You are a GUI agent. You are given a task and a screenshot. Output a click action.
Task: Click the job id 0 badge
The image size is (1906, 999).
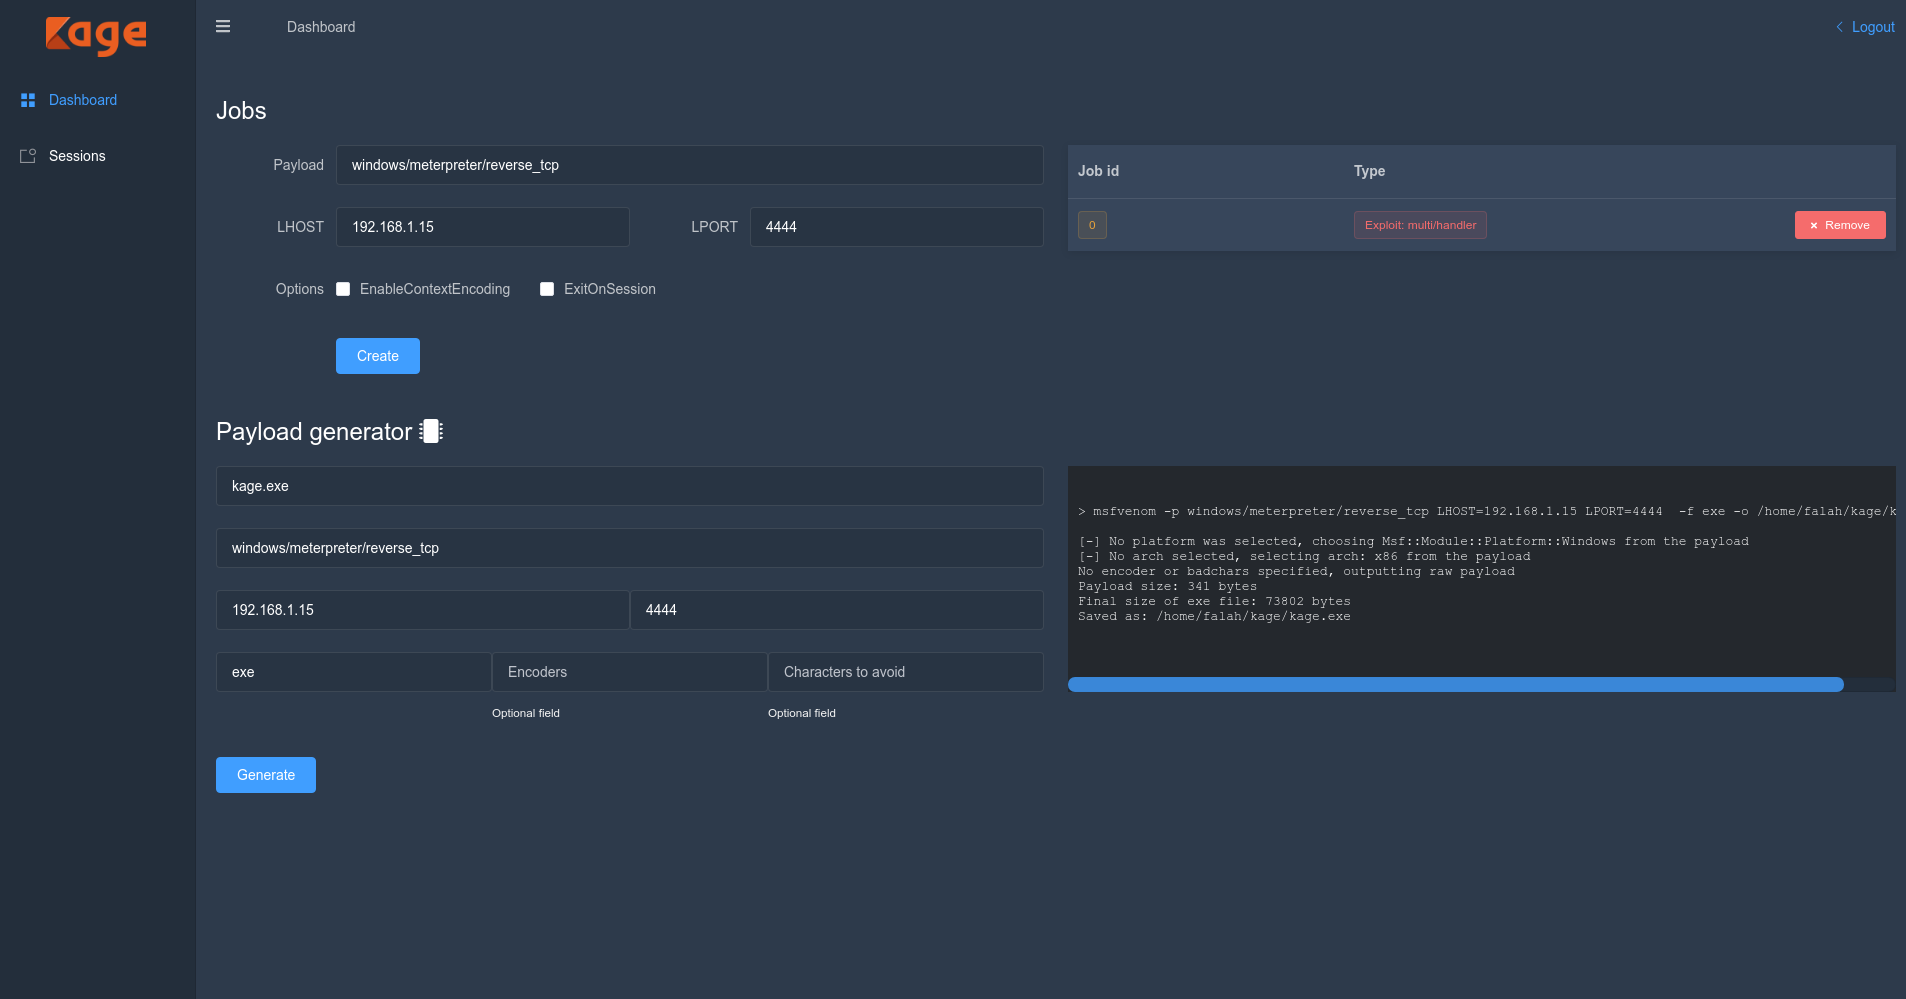(1092, 225)
